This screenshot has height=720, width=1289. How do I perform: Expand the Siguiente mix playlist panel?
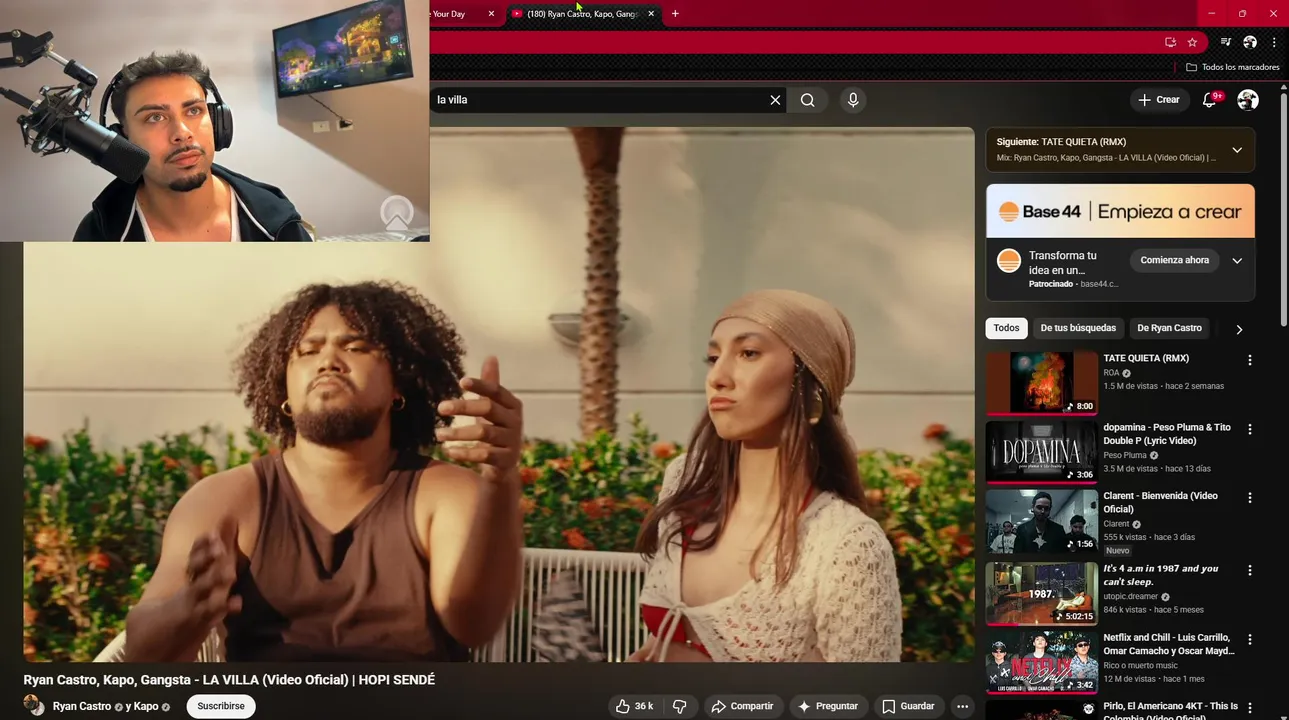[x=1237, y=150]
